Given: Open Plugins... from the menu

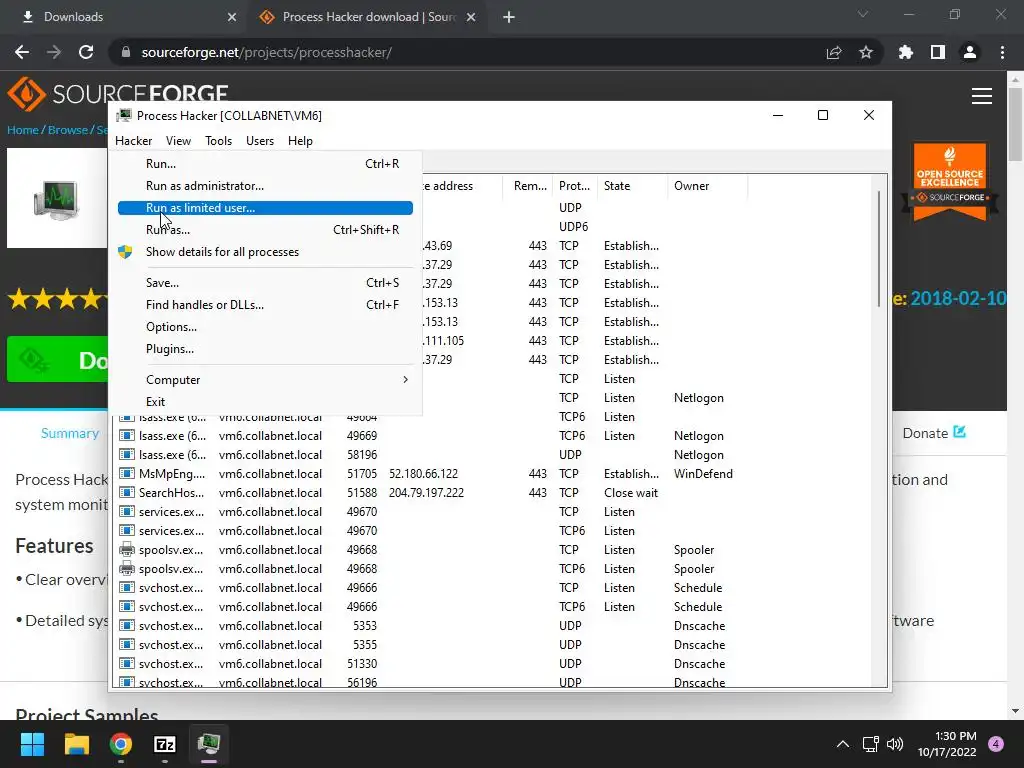Looking at the screenshot, I should [x=265, y=349].
